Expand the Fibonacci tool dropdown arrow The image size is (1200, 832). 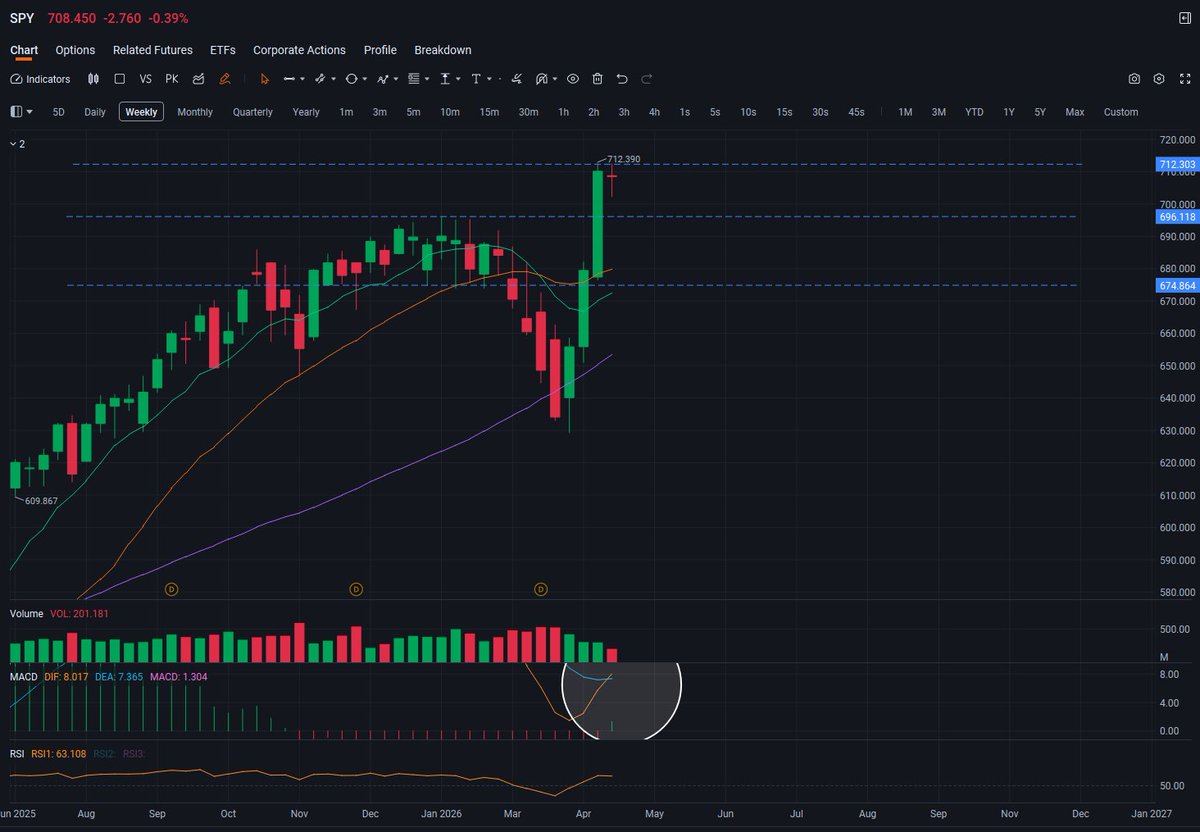pos(427,79)
